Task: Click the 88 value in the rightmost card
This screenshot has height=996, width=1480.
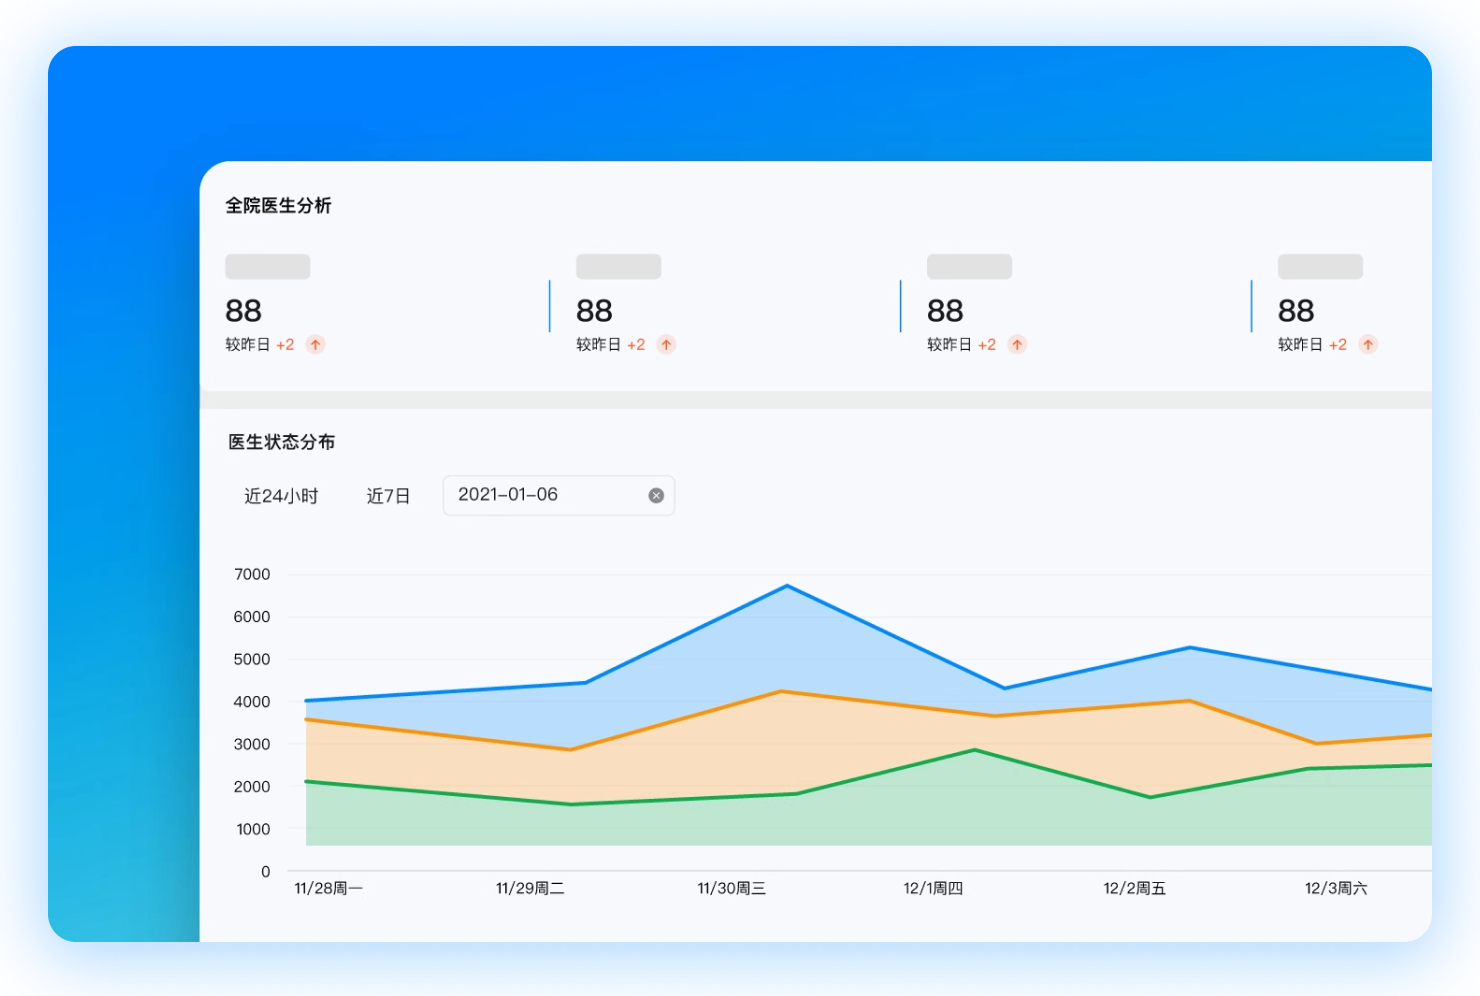Action: 1296,311
